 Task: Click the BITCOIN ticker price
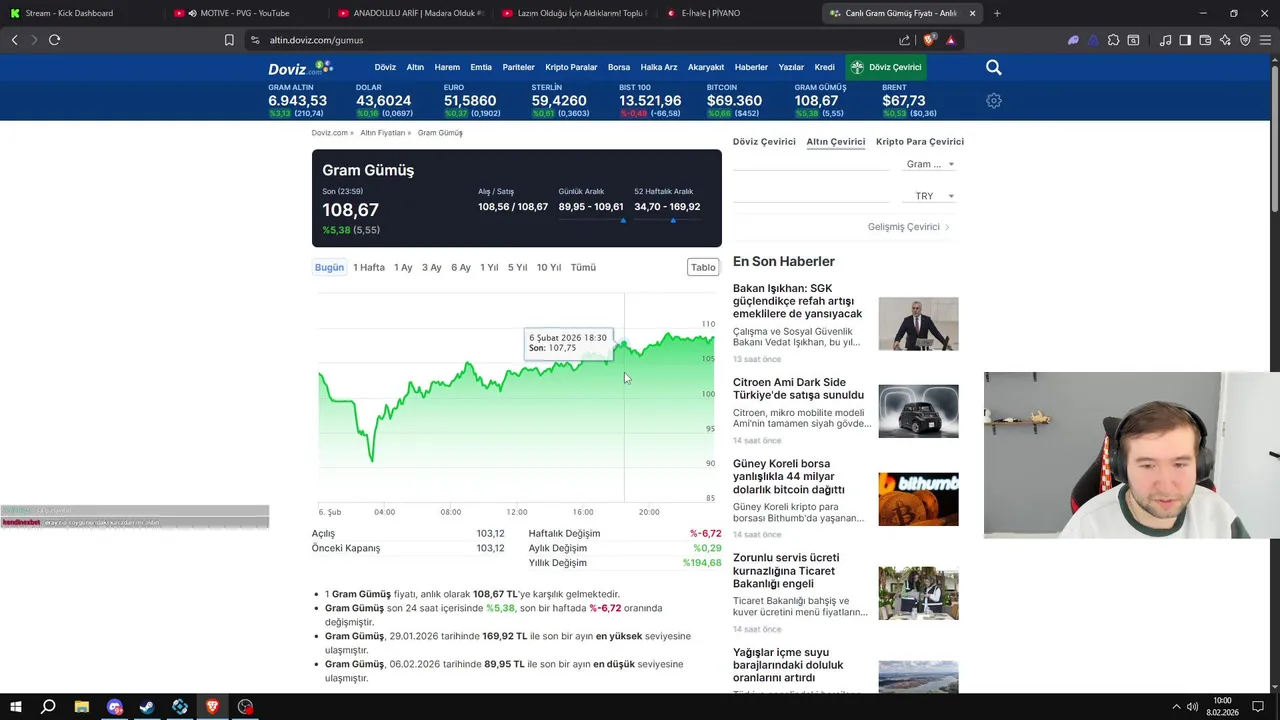pyautogui.click(x=734, y=101)
